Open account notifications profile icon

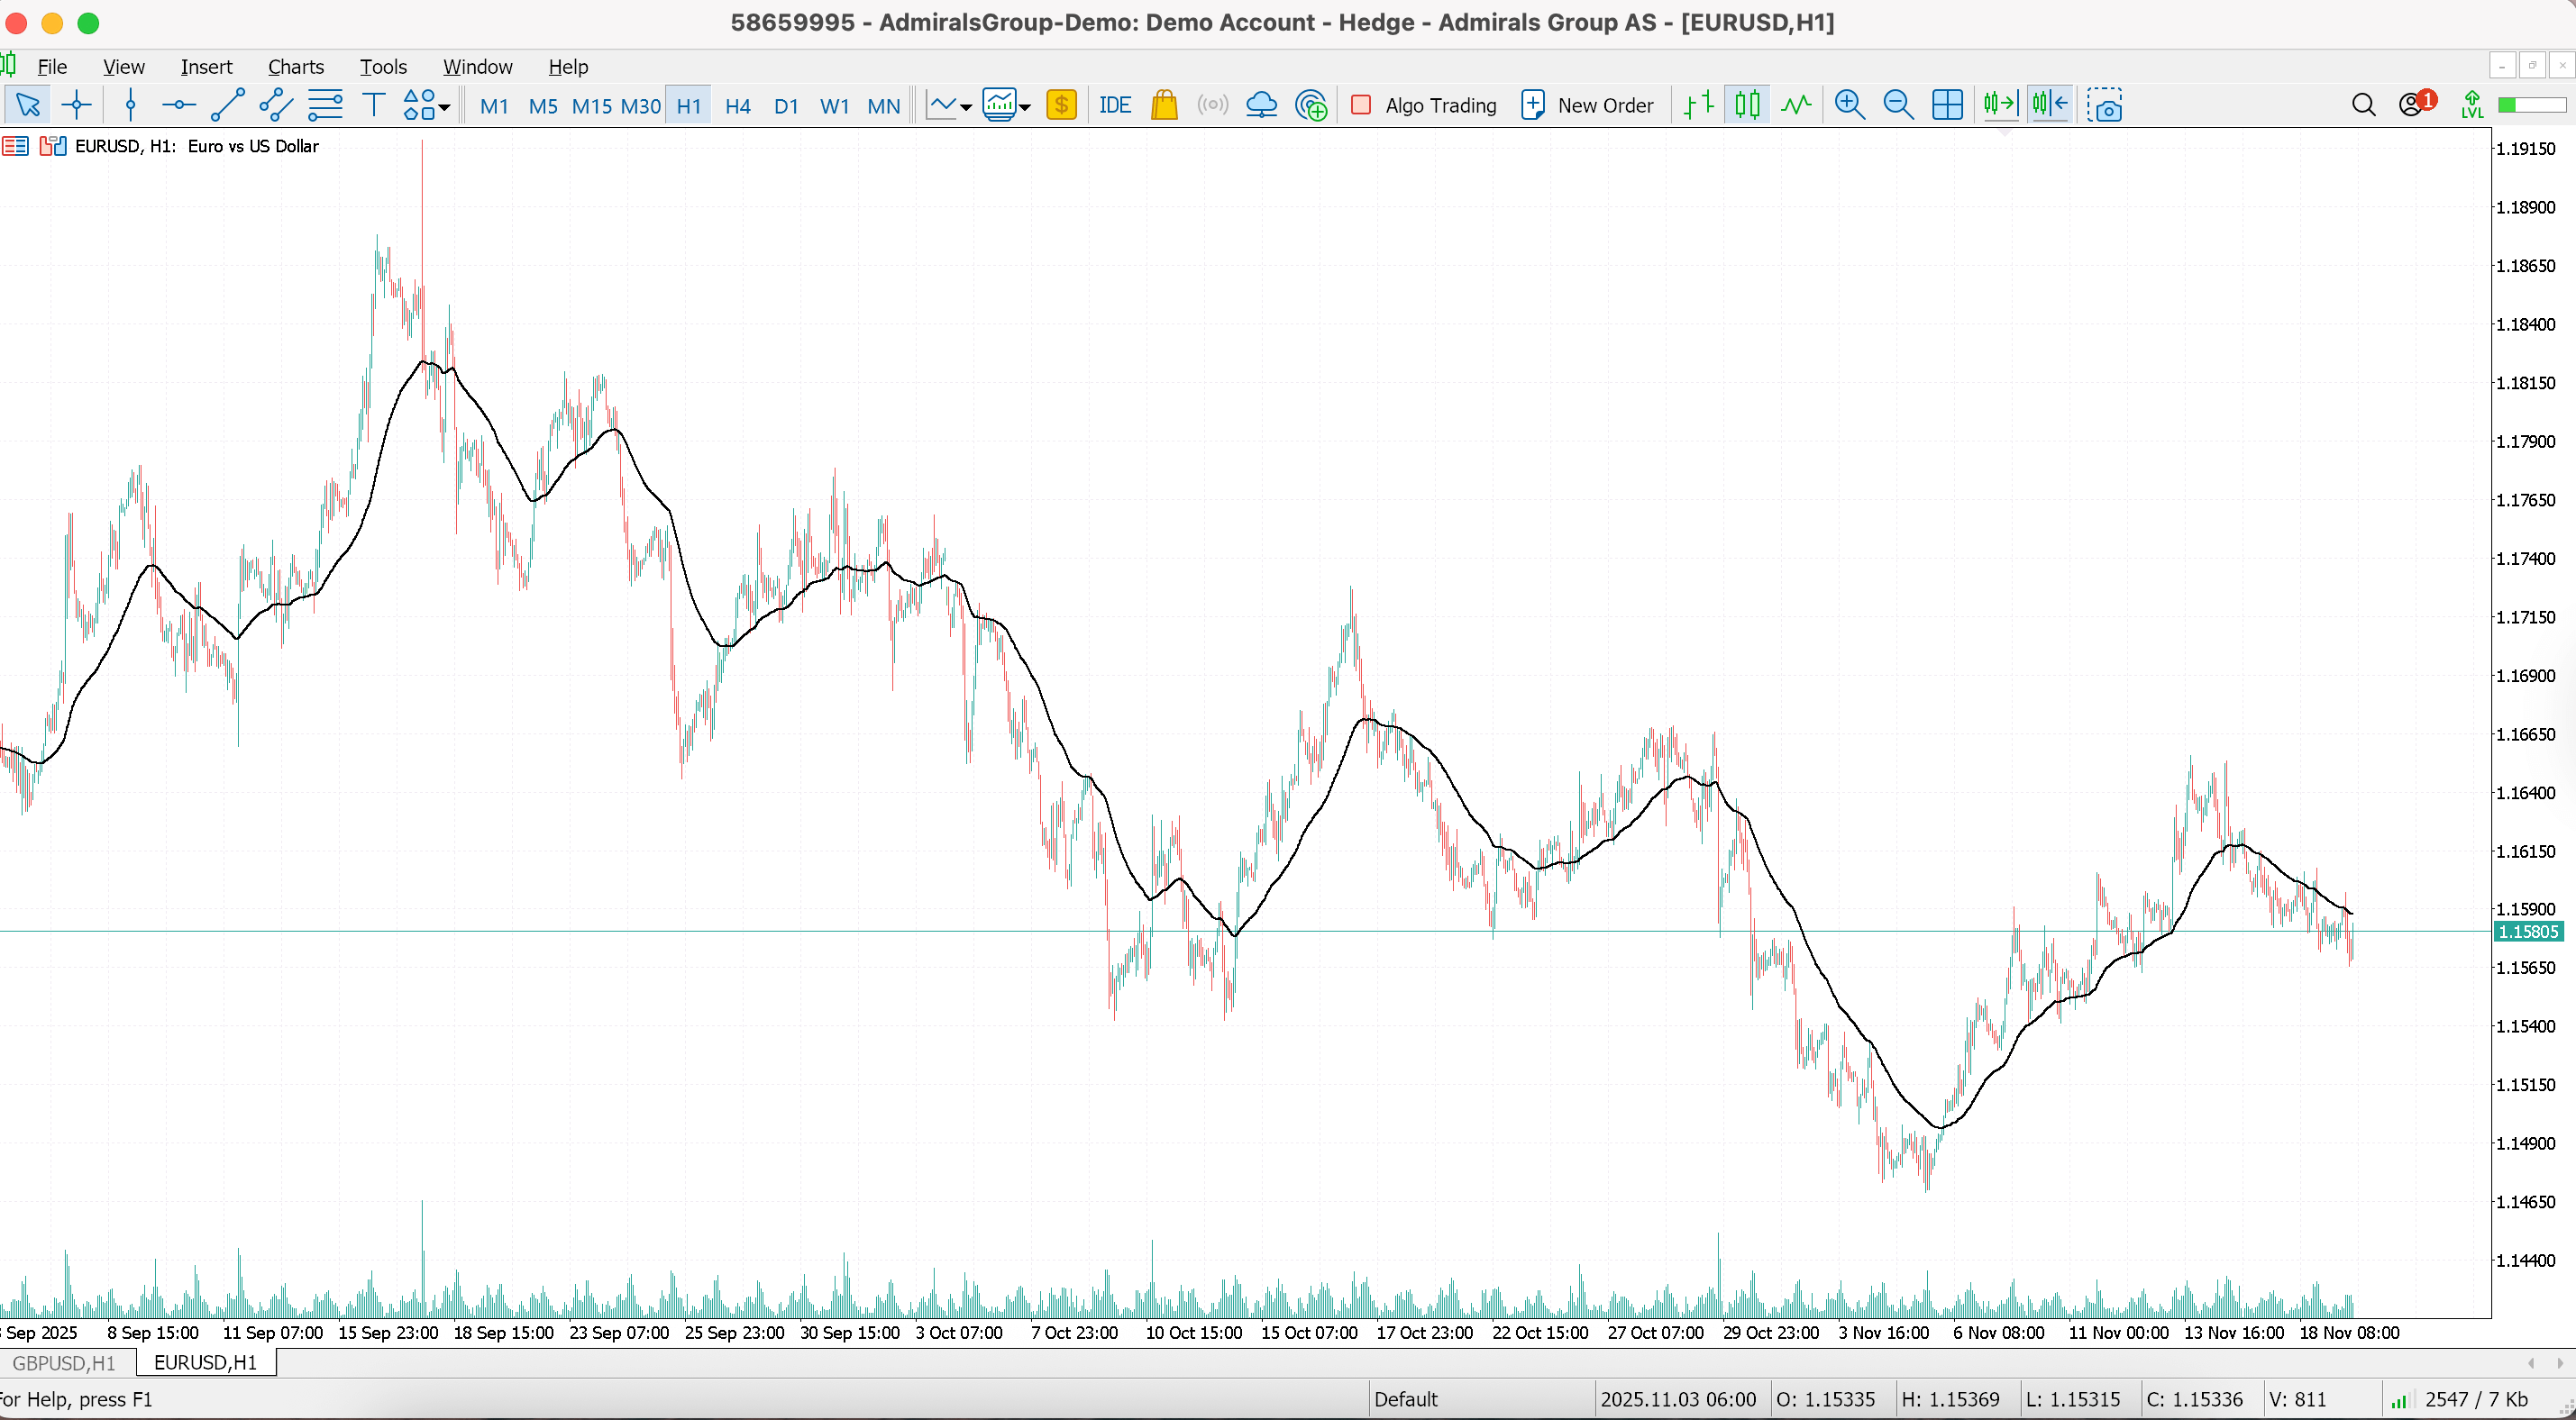(x=2417, y=104)
